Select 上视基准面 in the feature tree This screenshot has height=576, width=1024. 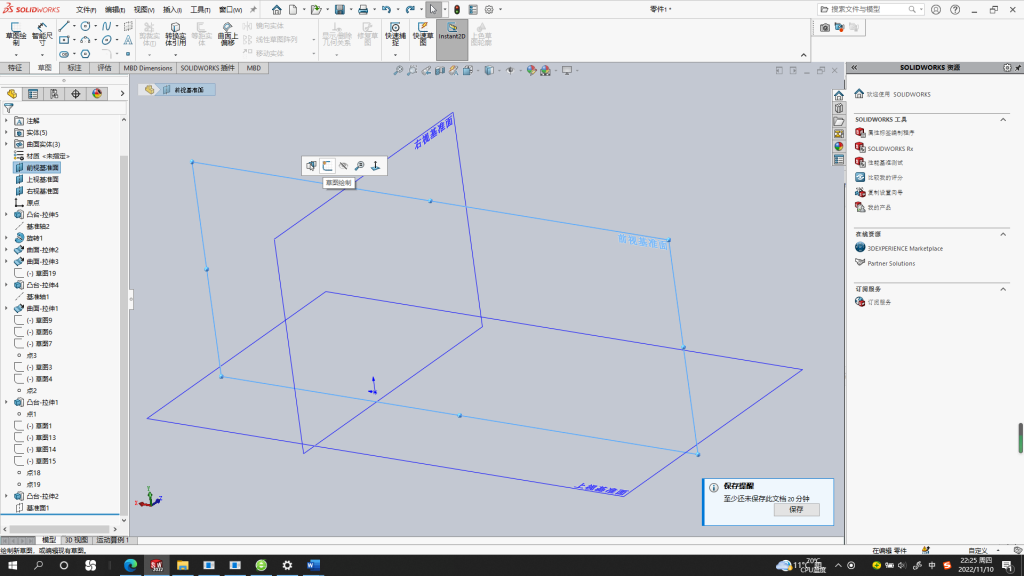(42, 180)
